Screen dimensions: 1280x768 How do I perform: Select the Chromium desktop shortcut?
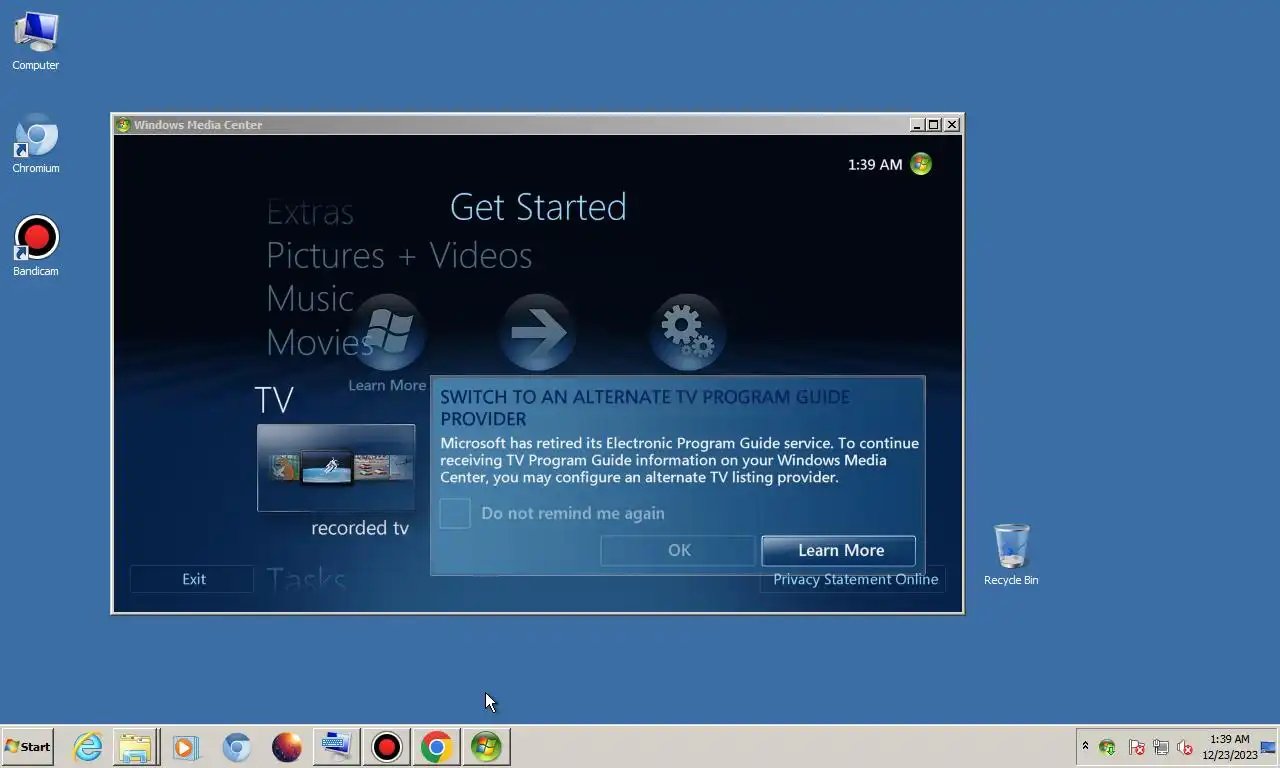click(x=36, y=145)
